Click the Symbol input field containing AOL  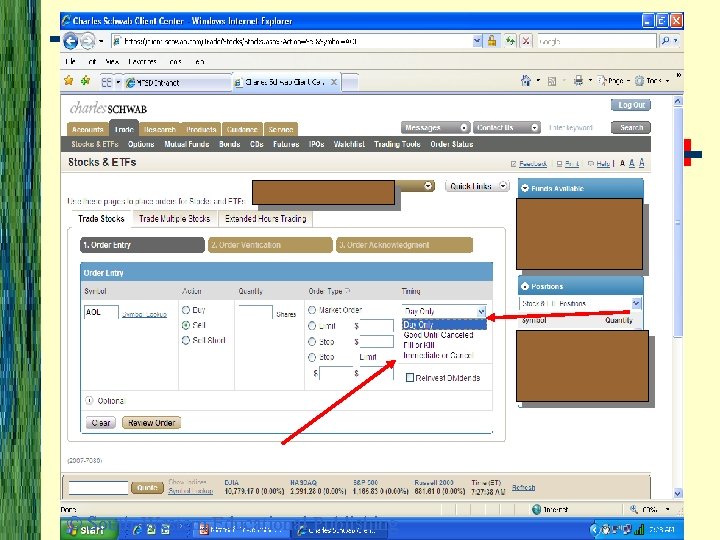(x=101, y=312)
